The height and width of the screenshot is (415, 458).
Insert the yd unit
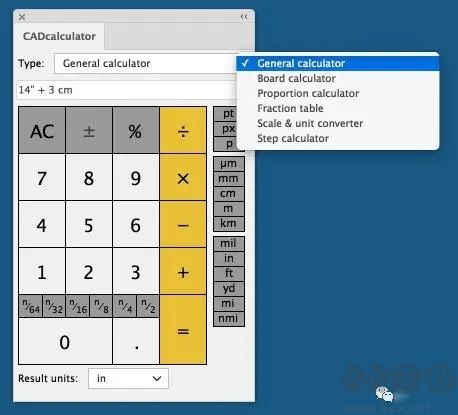click(x=229, y=289)
